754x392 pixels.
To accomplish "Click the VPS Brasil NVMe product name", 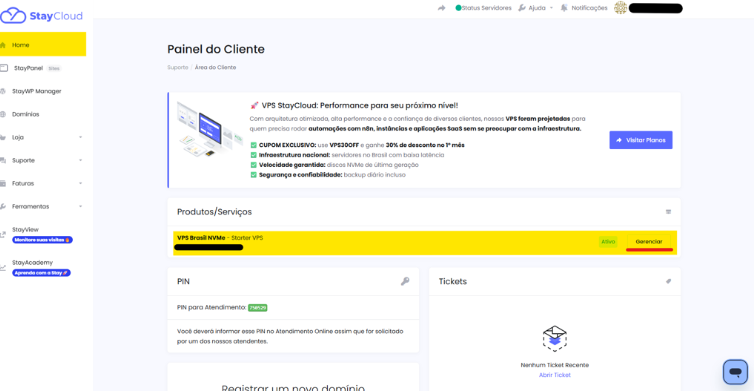I will 201,238.
